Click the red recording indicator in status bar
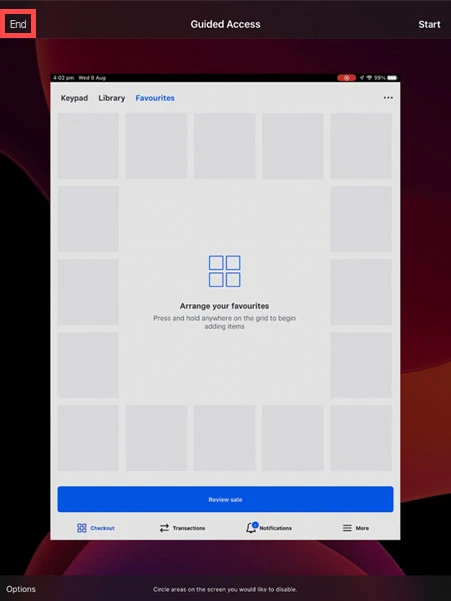 point(346,78)
